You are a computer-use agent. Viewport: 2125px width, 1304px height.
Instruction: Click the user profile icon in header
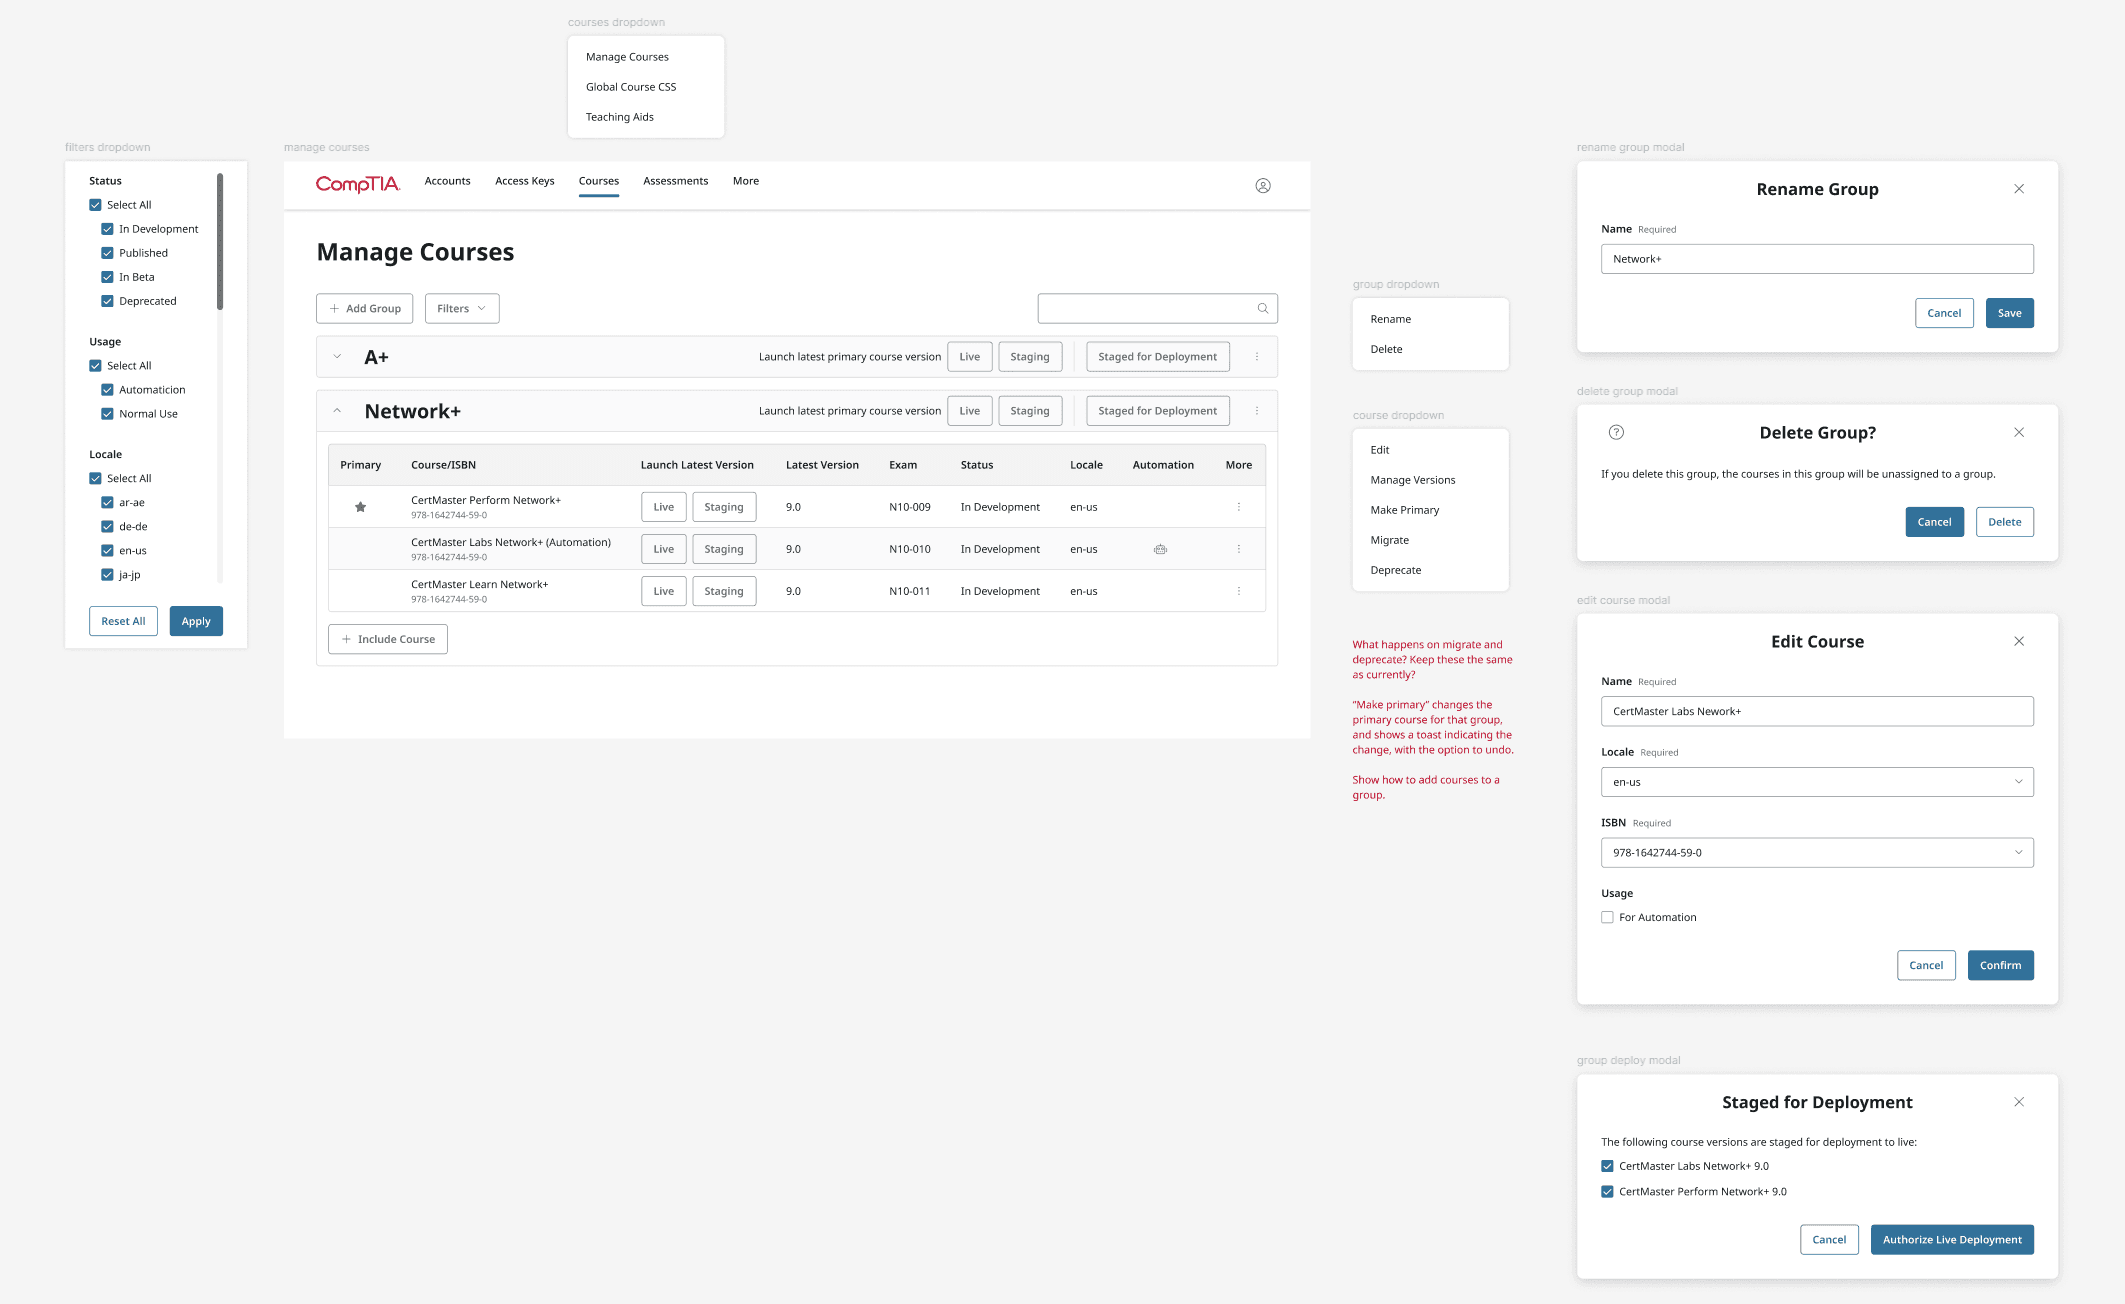click(x=1263, y=185)
